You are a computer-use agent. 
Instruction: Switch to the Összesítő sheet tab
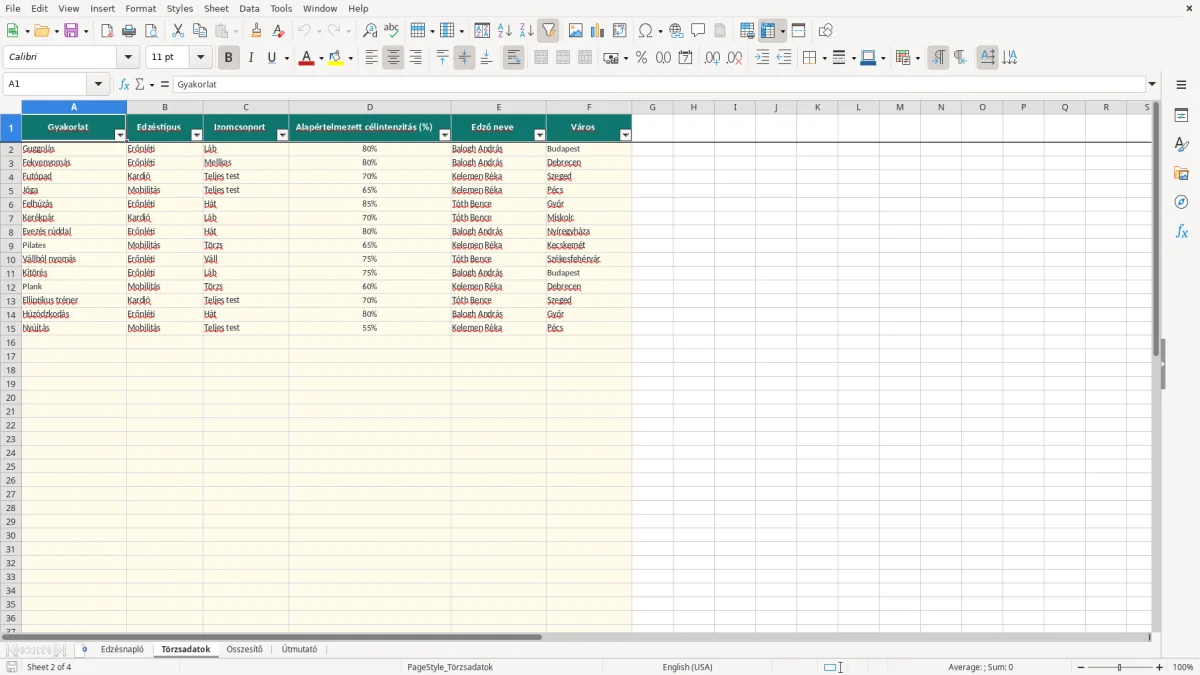point(244,649)
